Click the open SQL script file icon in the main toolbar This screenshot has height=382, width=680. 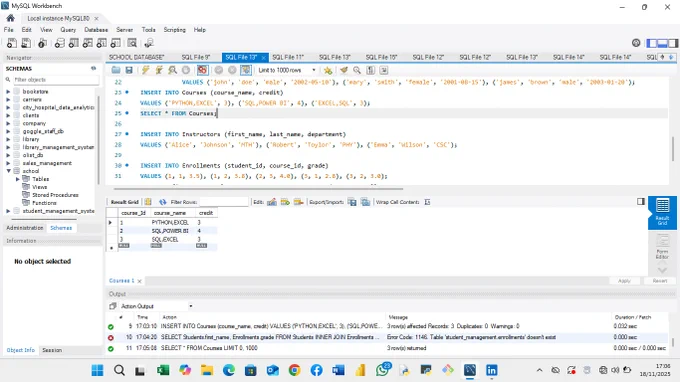click(26, 43)
